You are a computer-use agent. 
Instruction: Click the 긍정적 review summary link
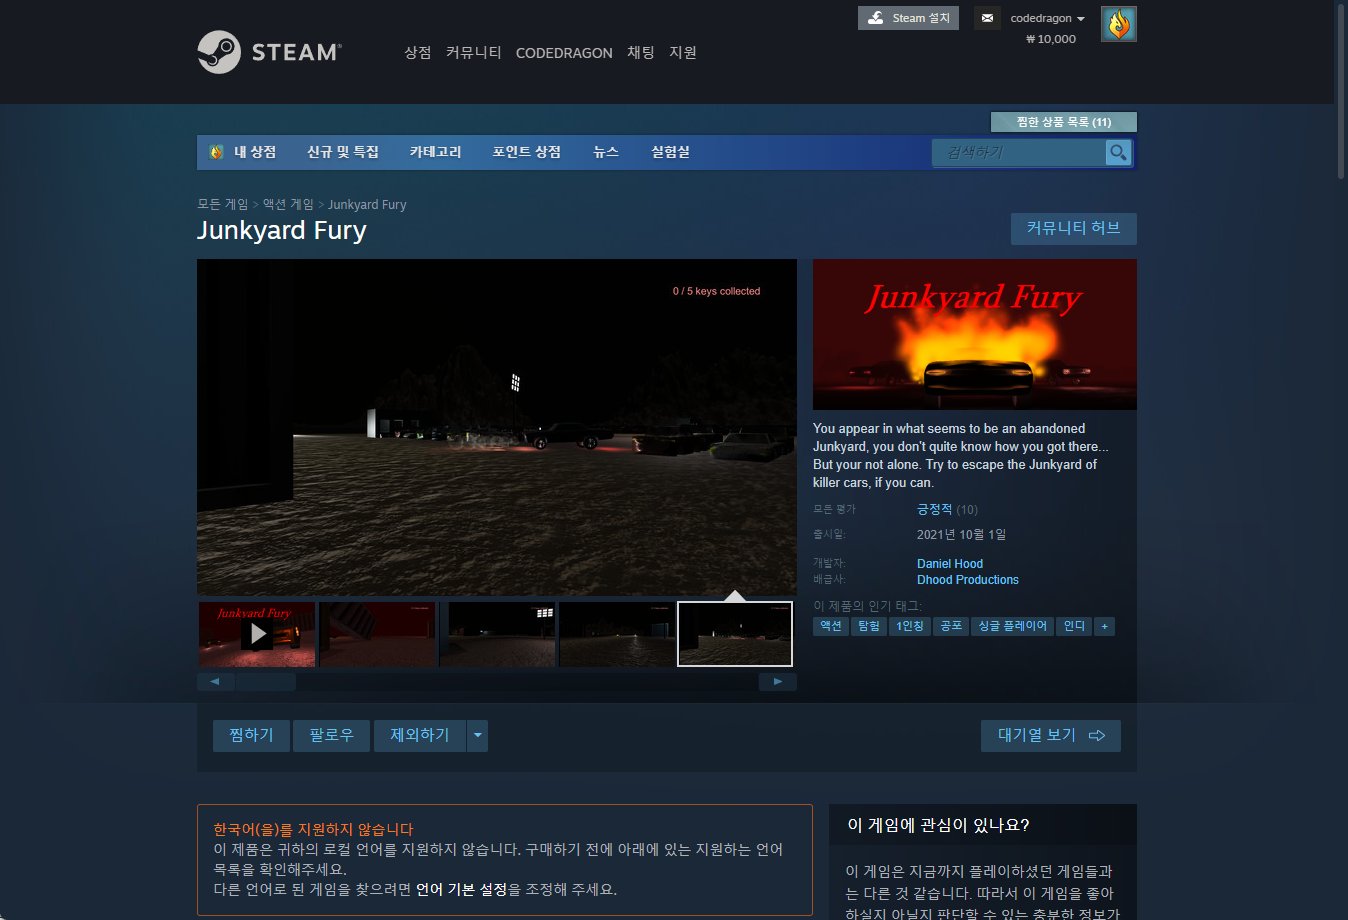click(x=934, y=509)
